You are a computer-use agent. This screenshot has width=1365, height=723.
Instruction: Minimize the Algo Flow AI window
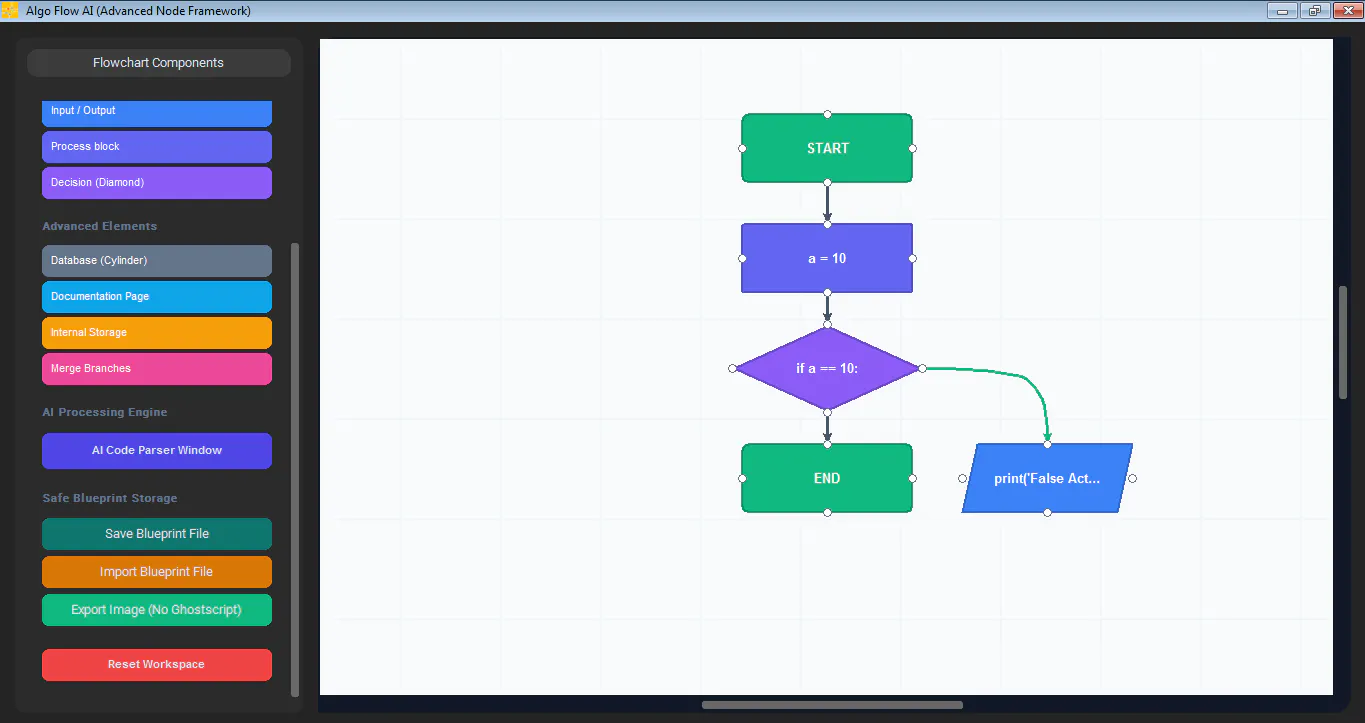tap(1282, 11)
